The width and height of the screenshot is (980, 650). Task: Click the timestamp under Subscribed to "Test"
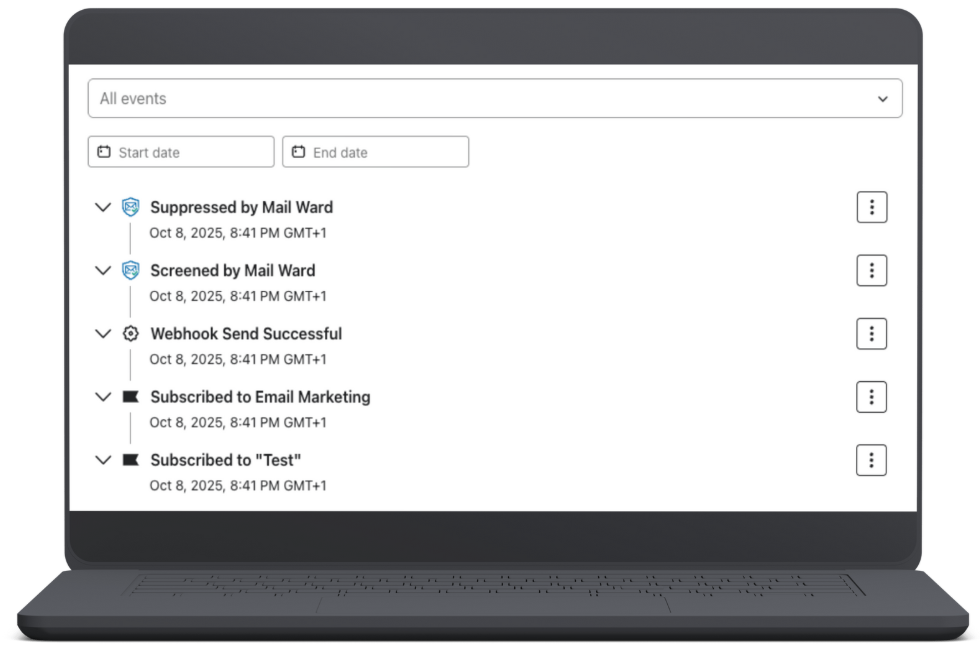[x=238, y=485]
